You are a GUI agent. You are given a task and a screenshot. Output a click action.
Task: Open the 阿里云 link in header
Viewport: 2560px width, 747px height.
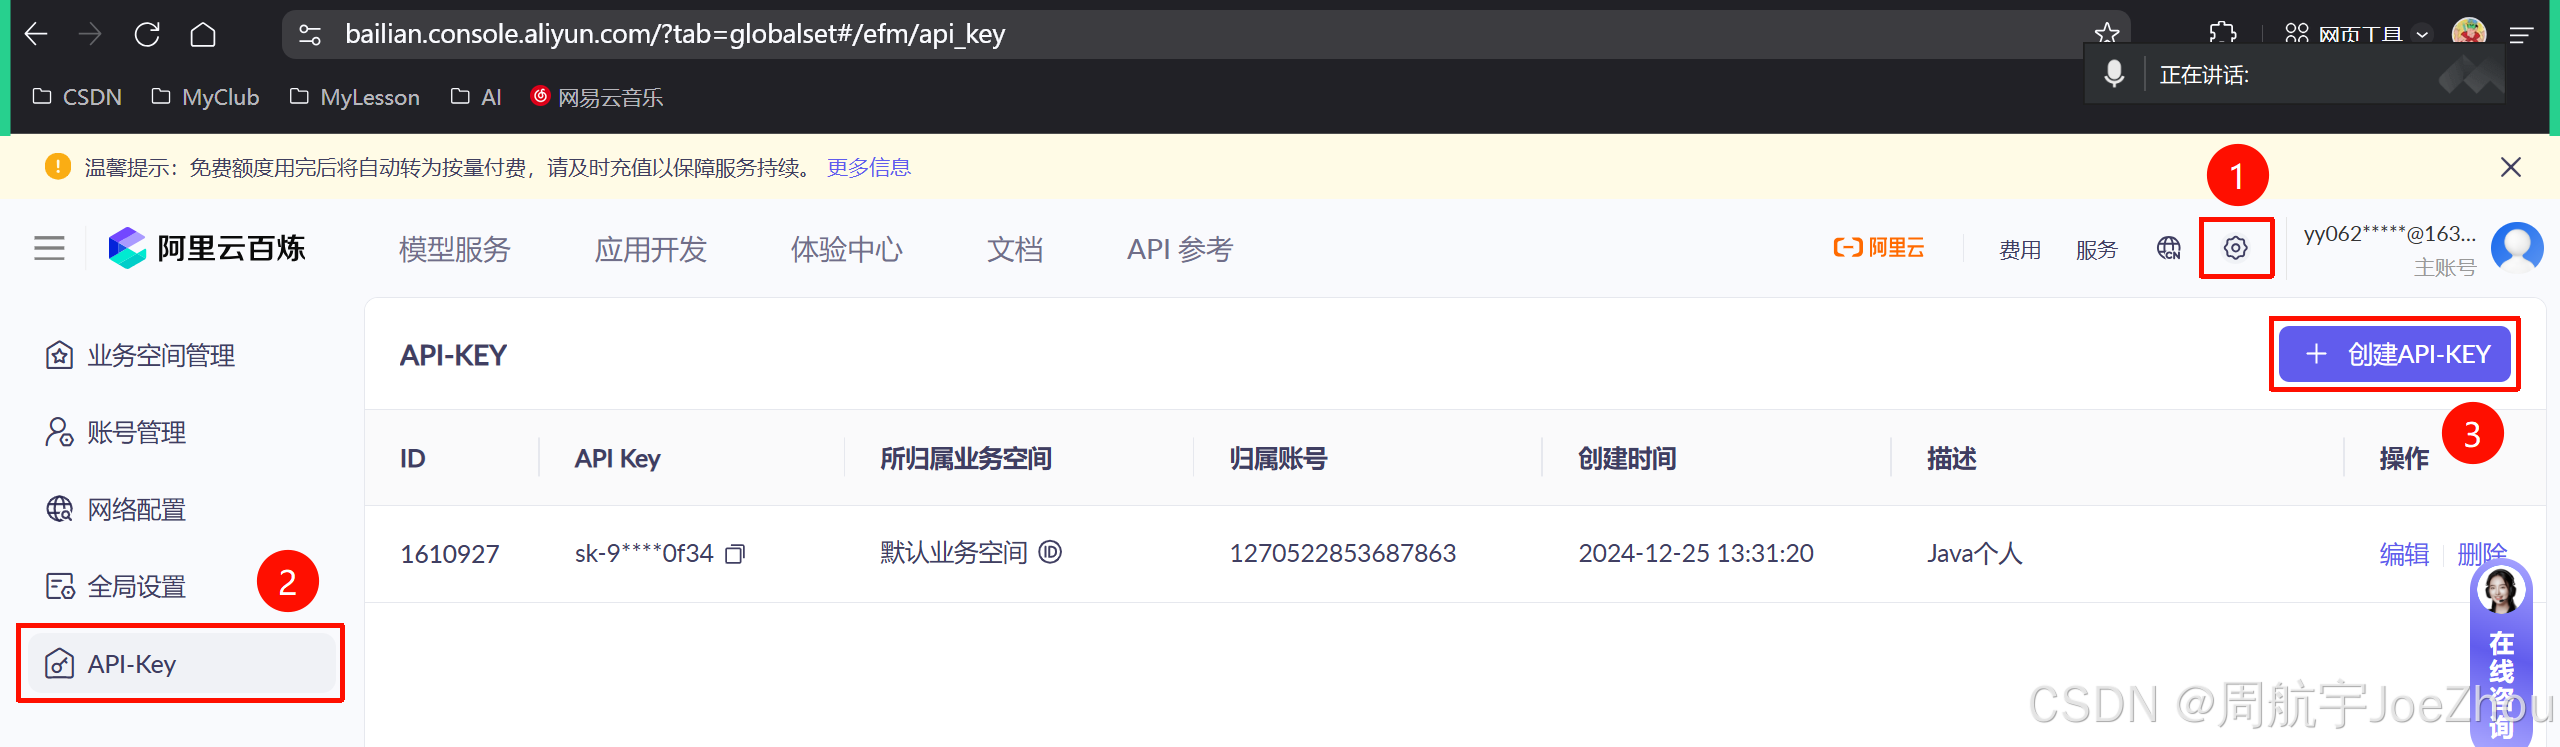1879,248
